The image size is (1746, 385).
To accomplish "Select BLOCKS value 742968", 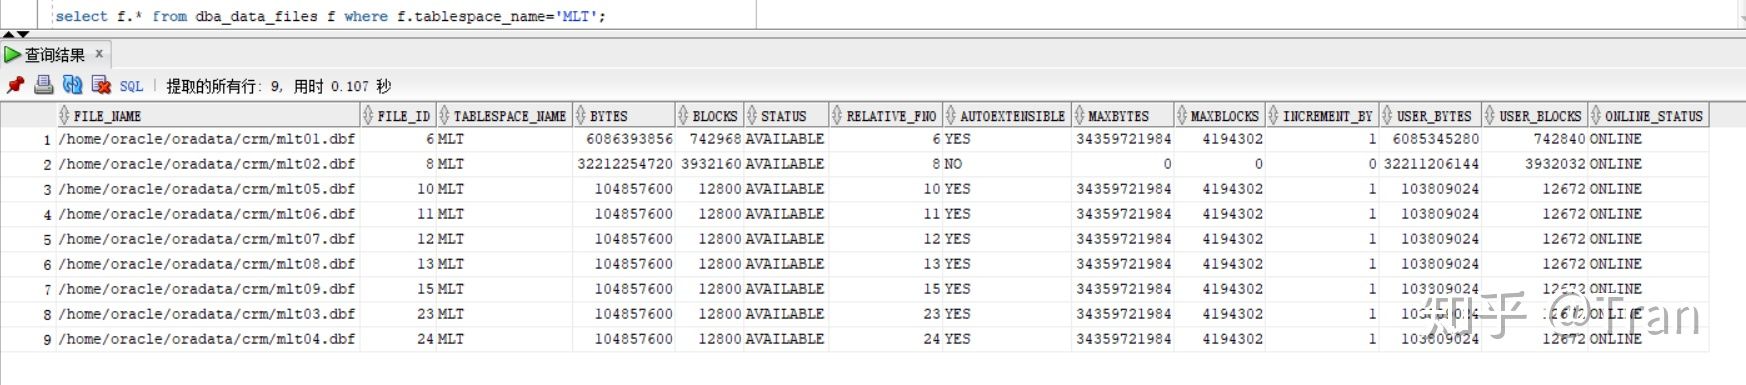I will click(710, 139).
